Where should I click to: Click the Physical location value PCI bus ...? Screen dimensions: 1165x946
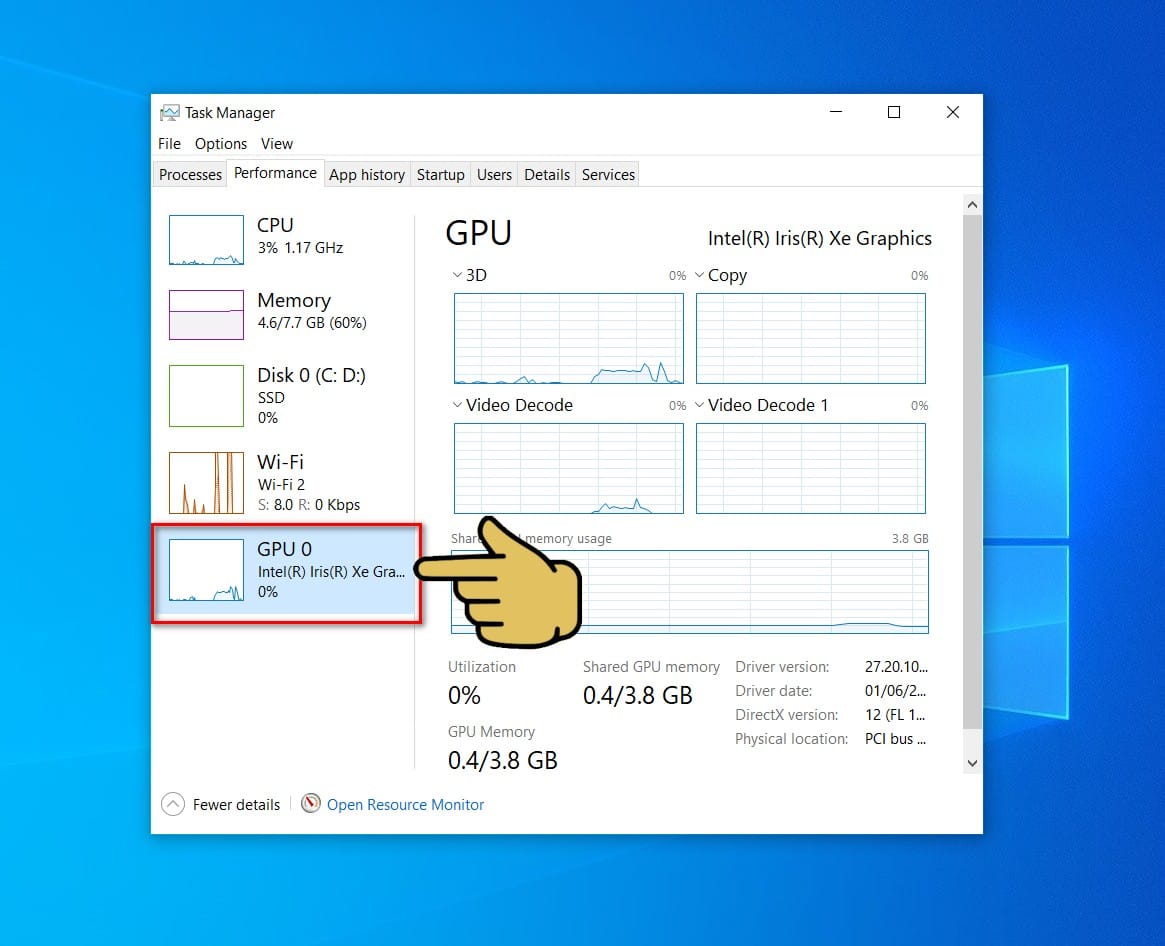tap(895, 739)
